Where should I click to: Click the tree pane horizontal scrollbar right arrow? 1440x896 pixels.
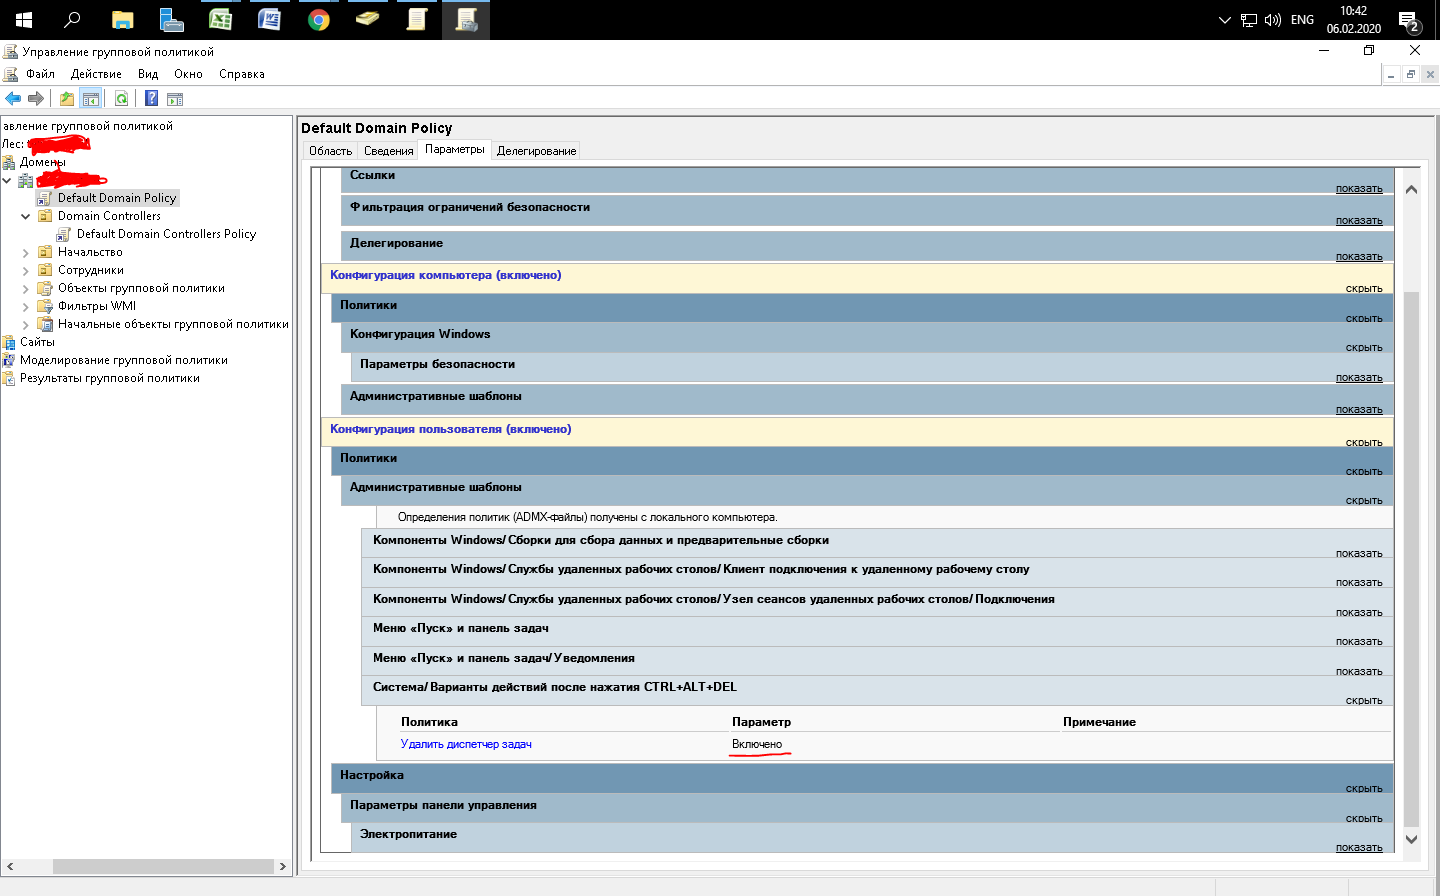[x=283, y=867]
